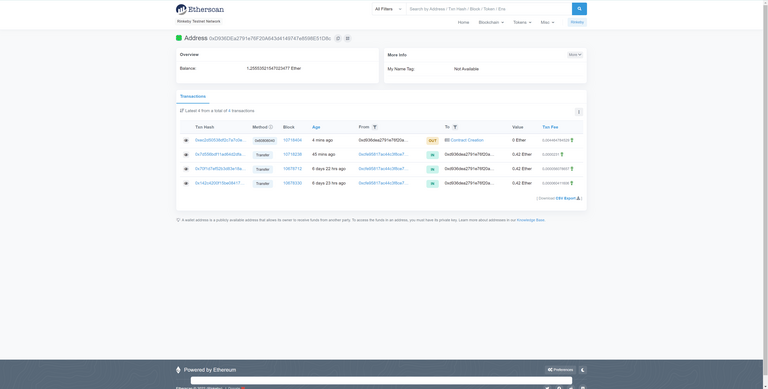This screenshot has width=768, height=389.
Task: Open From address in 6 days 23 hrs row
Action: [383, 183]
